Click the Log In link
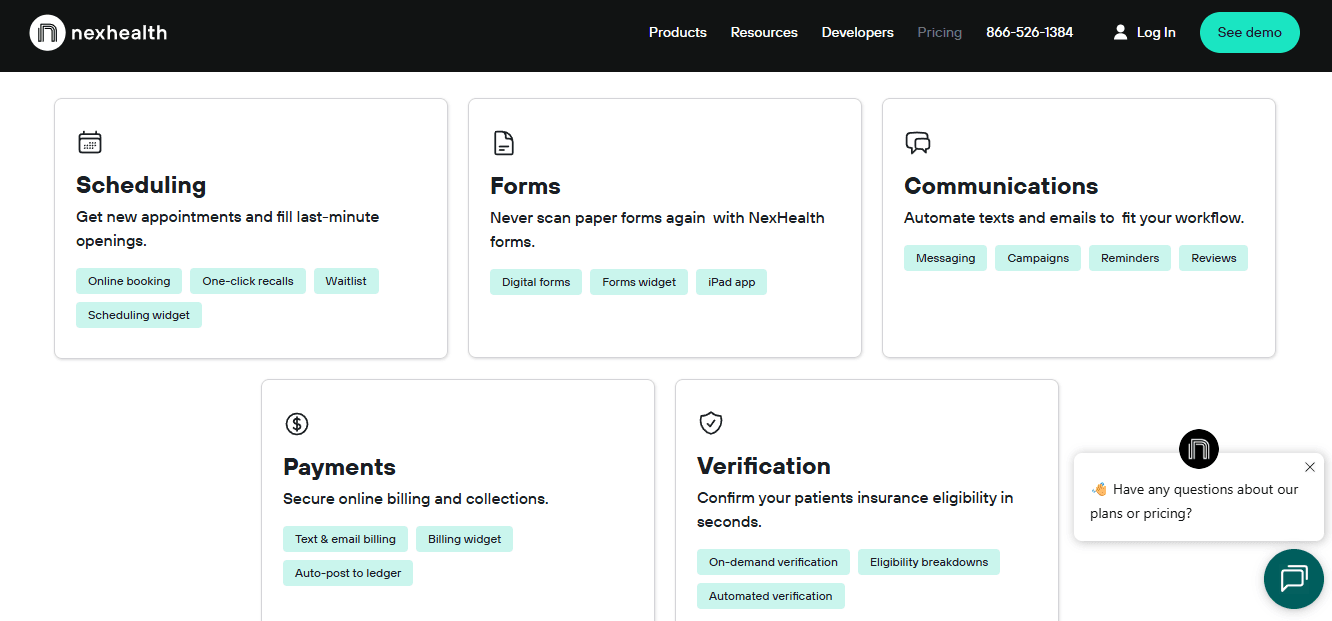The width and height of the screenshot is (1332, 621). [1156, 33]
